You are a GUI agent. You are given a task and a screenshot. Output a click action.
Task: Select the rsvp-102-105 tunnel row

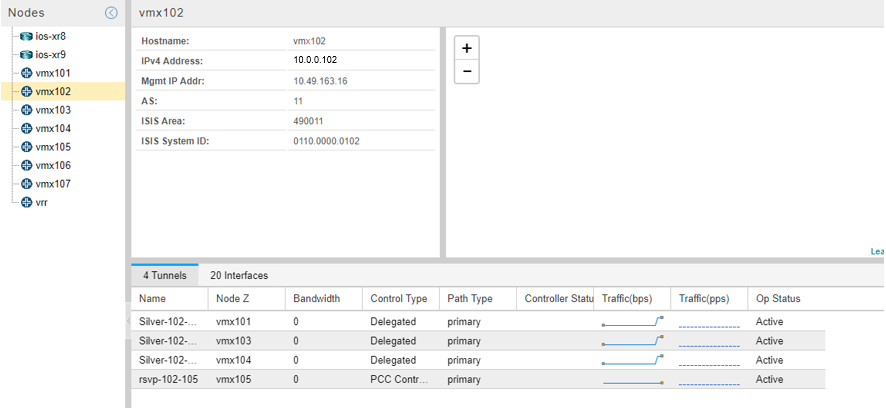pos(168,379)
